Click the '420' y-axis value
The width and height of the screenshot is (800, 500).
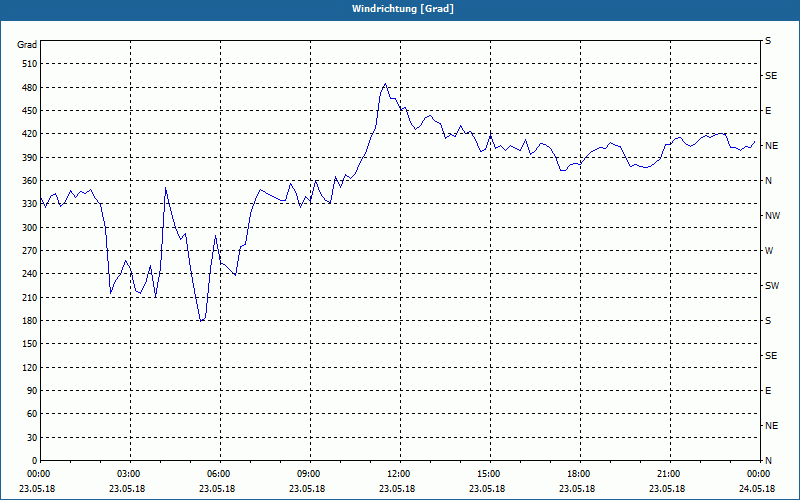pos(30,134)
